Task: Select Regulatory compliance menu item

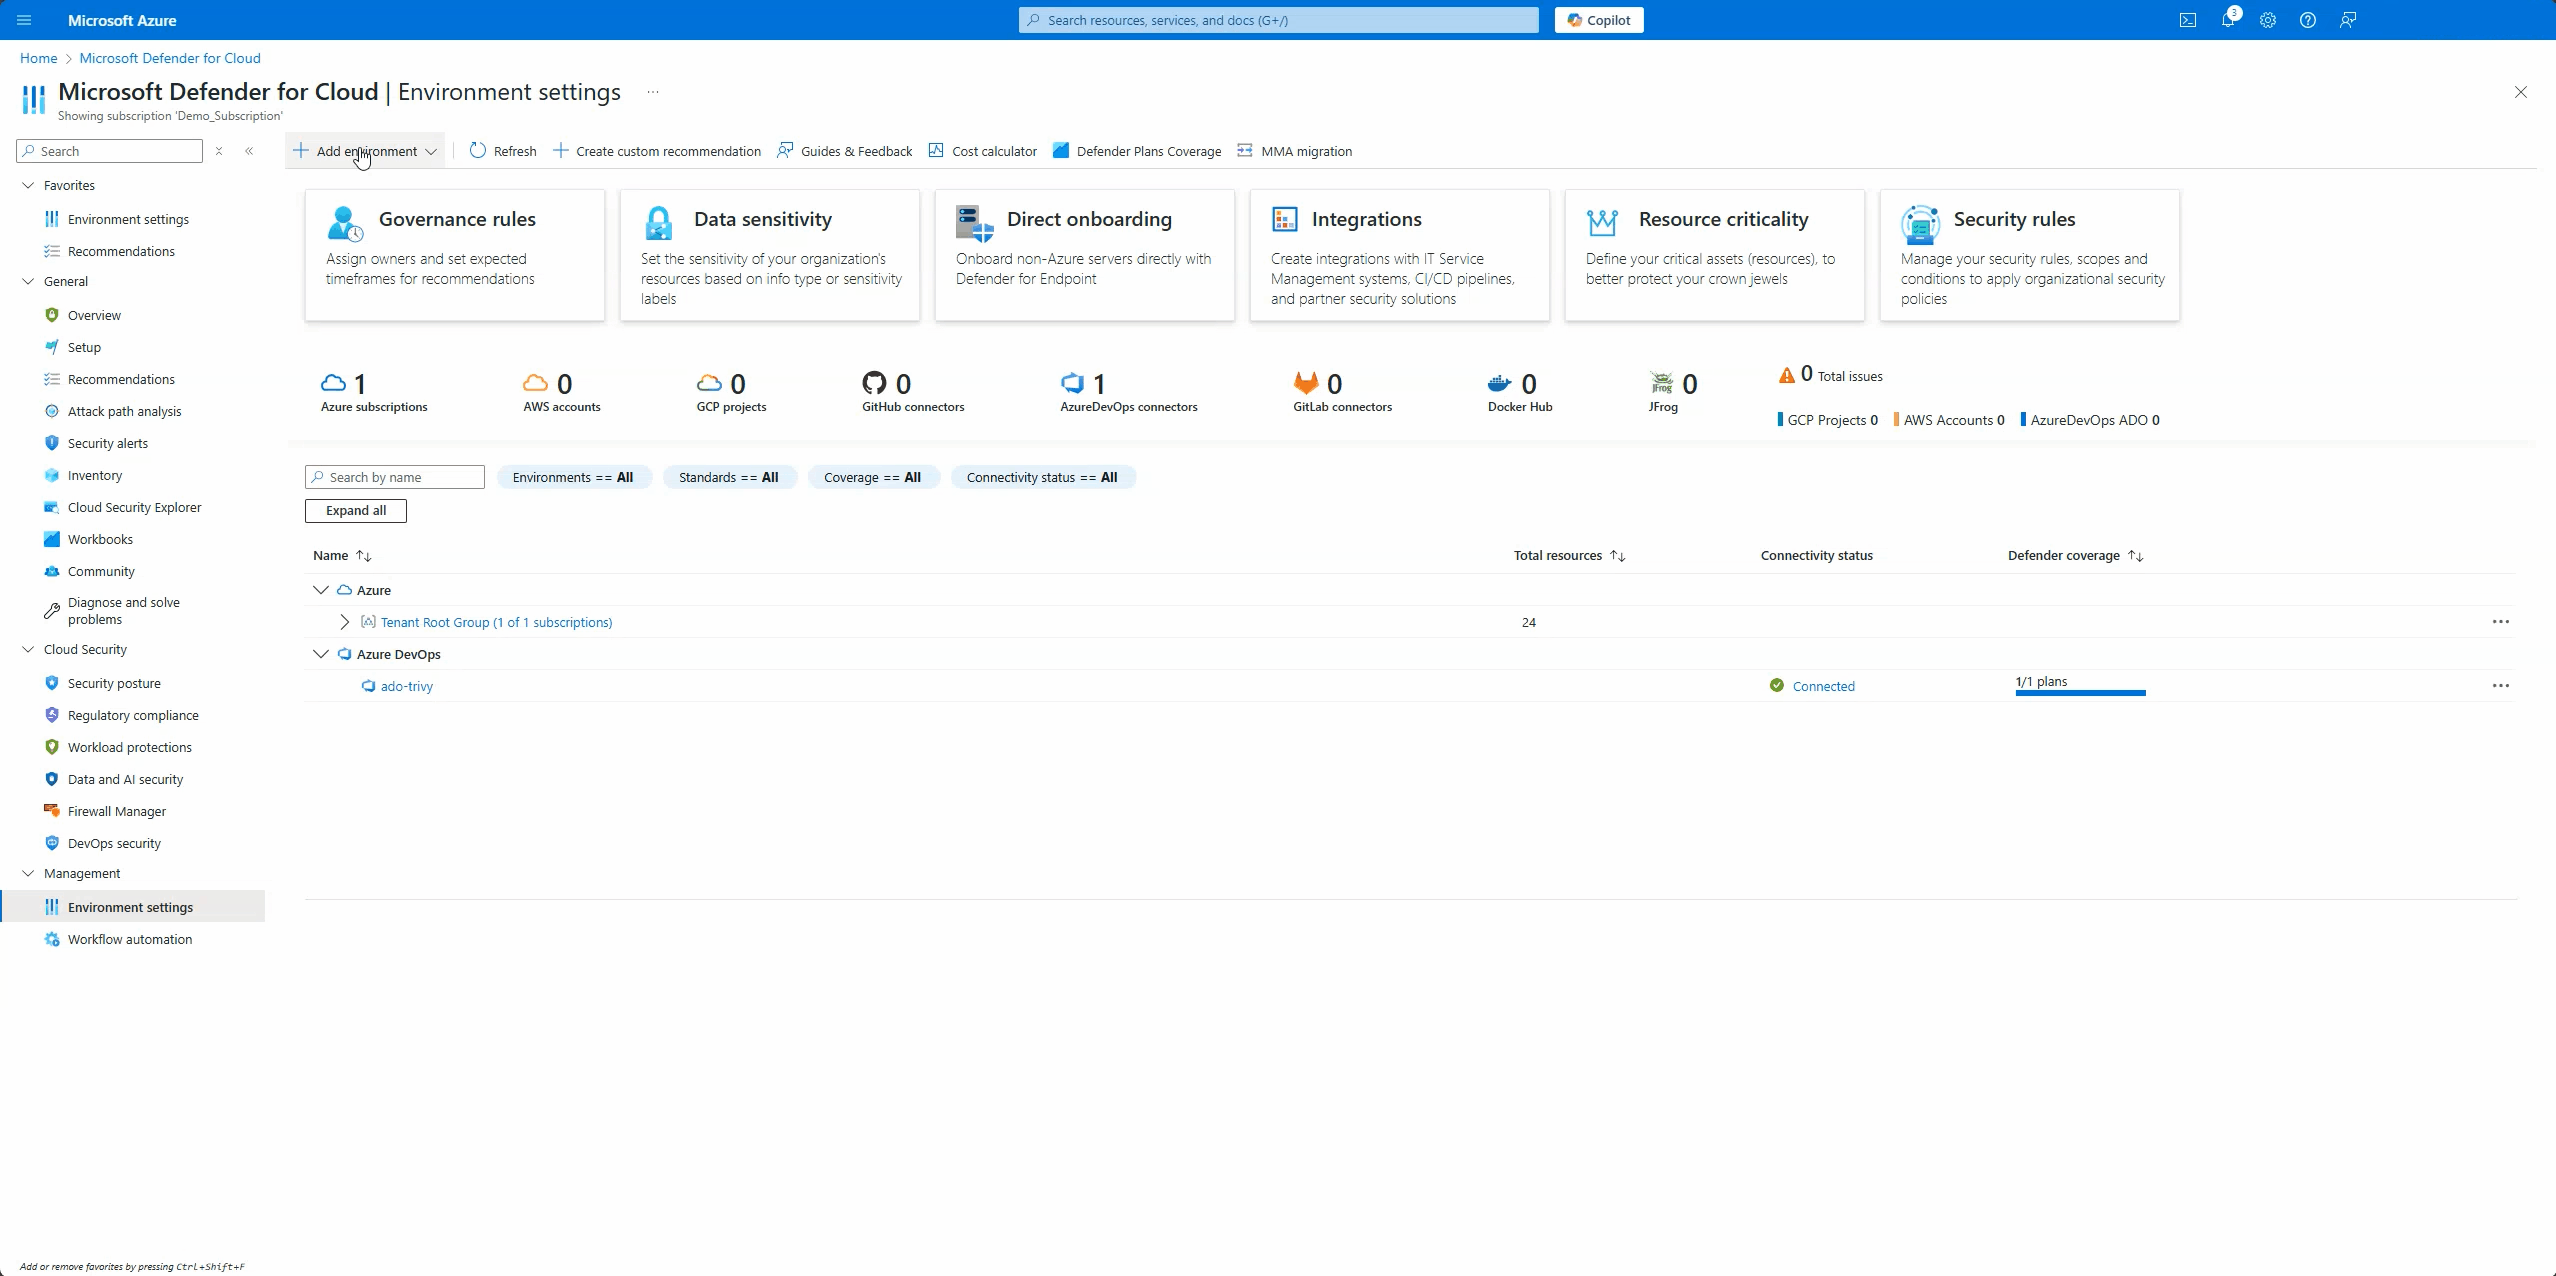Action: 133,715
